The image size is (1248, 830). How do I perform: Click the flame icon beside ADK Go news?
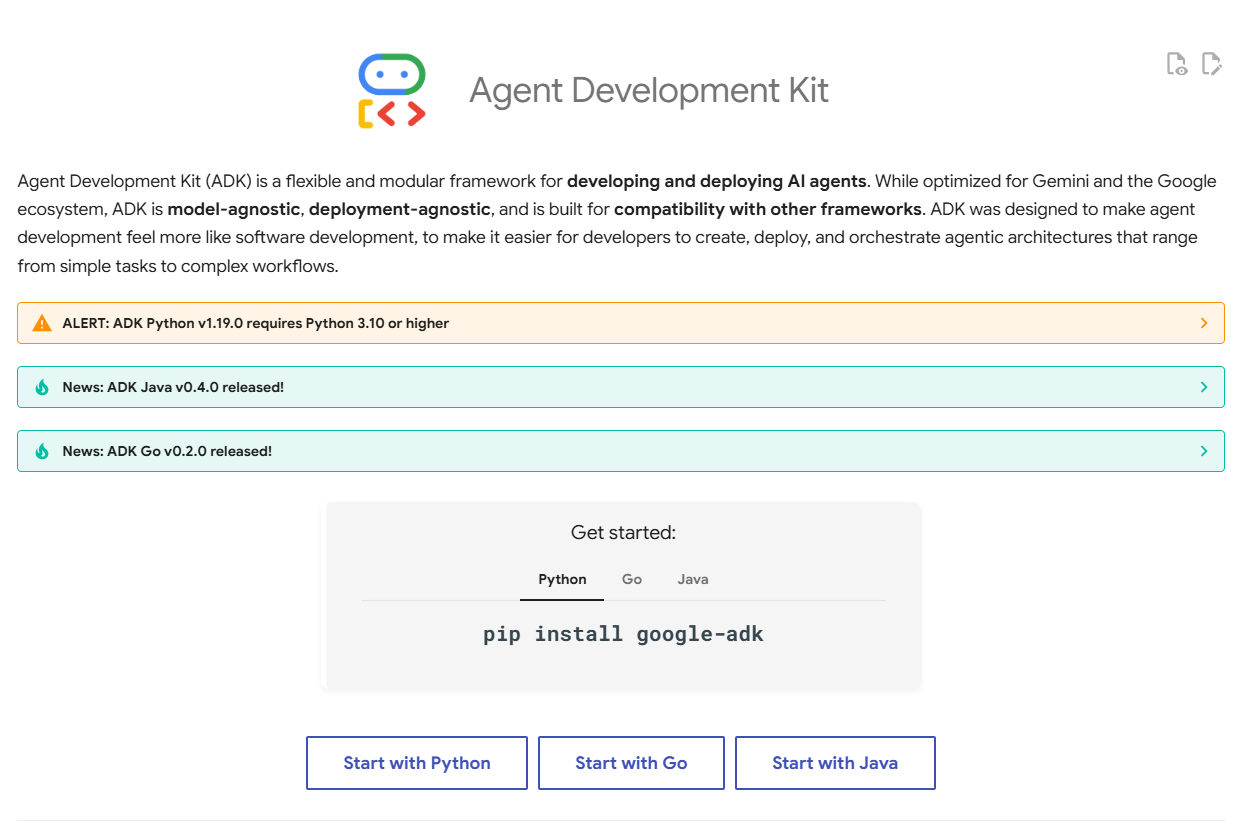(41, 451)
